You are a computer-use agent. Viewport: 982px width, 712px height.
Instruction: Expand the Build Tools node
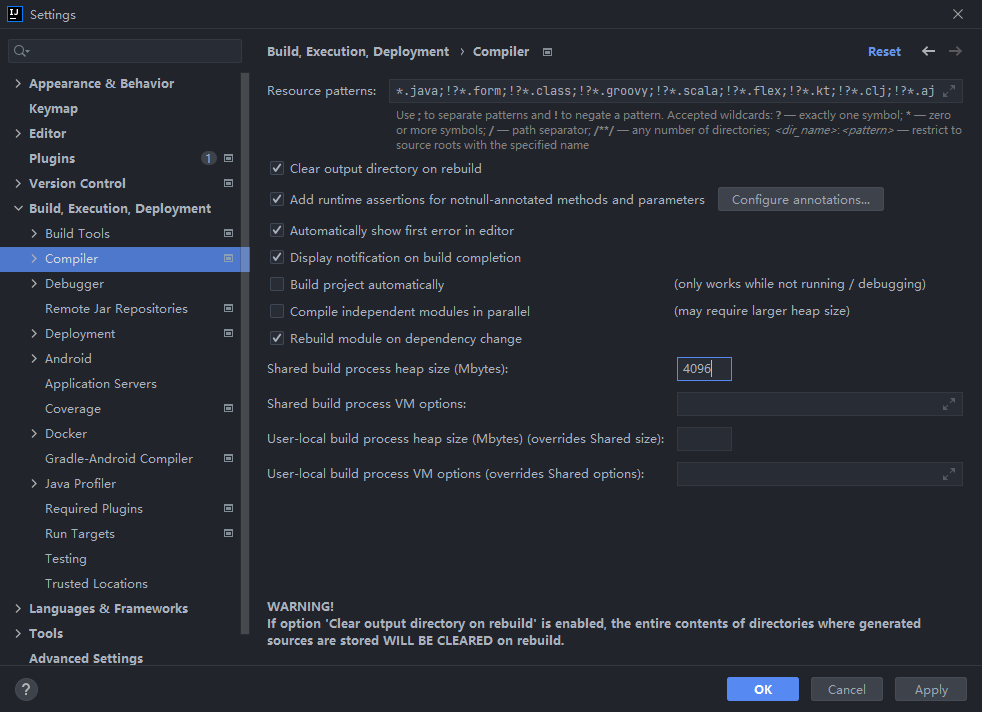pyautogui.click(x=34, y=234)
